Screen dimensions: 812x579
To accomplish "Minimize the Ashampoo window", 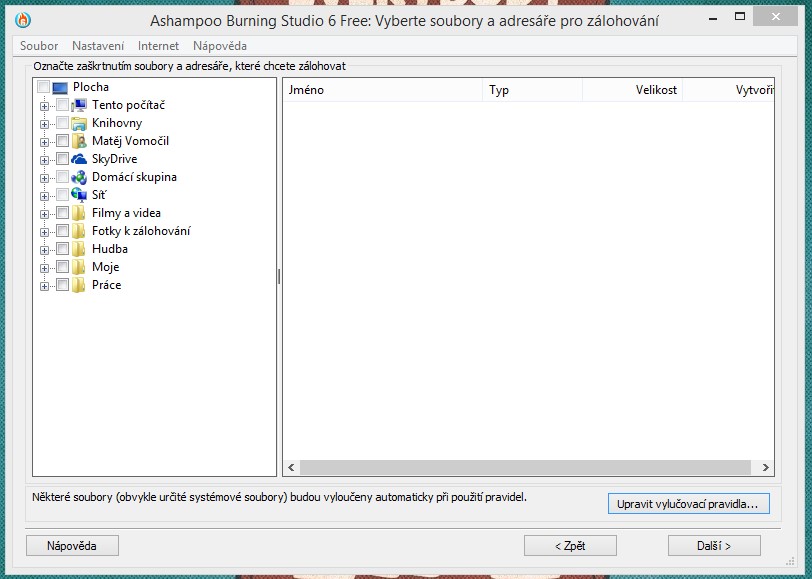I will tap(713, 18).
